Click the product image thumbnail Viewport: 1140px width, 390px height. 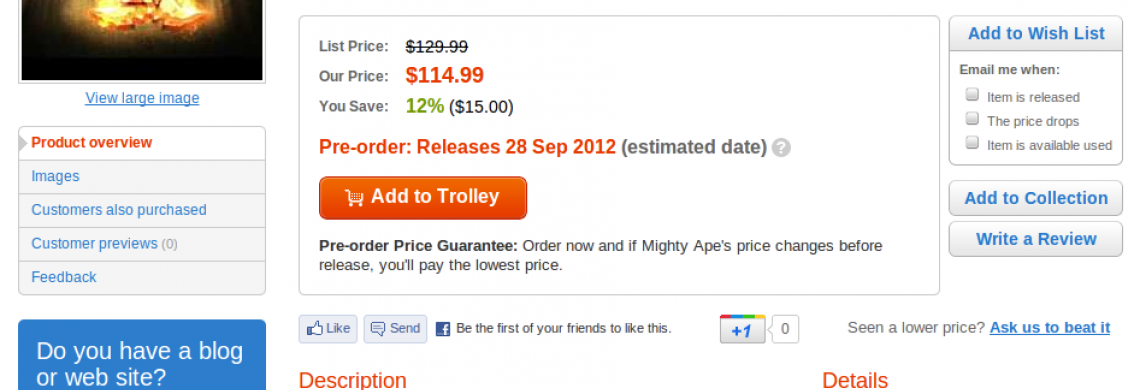(x=142, y=40)
